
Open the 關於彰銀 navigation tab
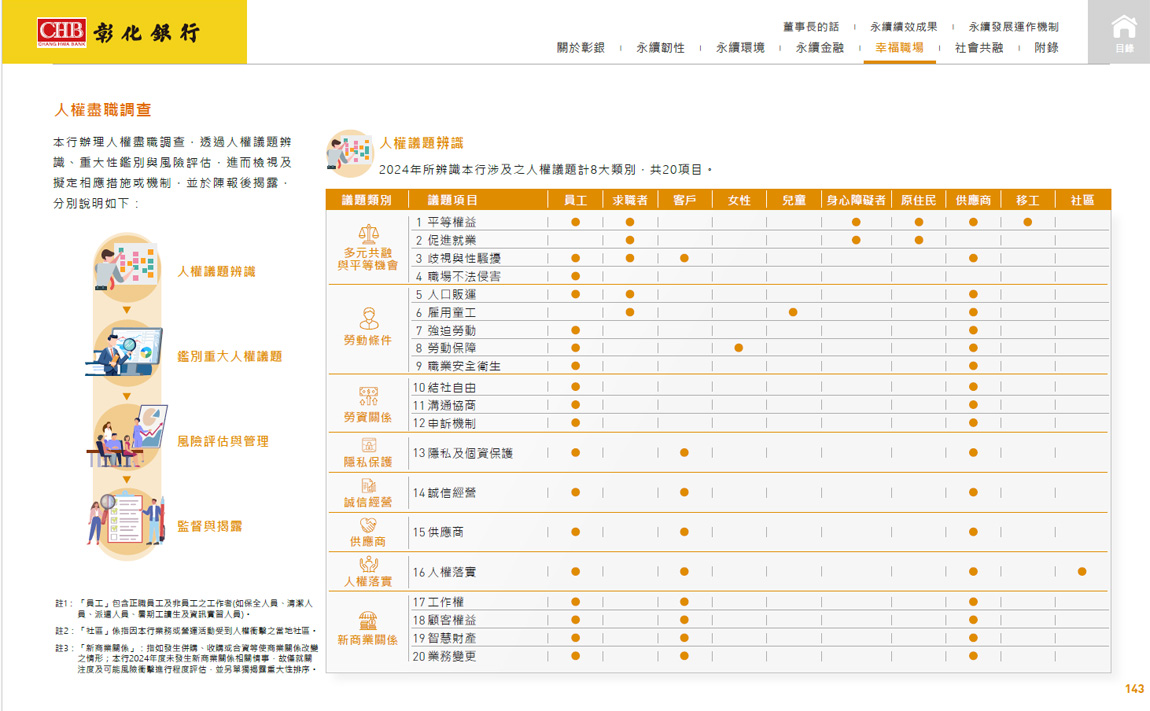click(581, 48)
